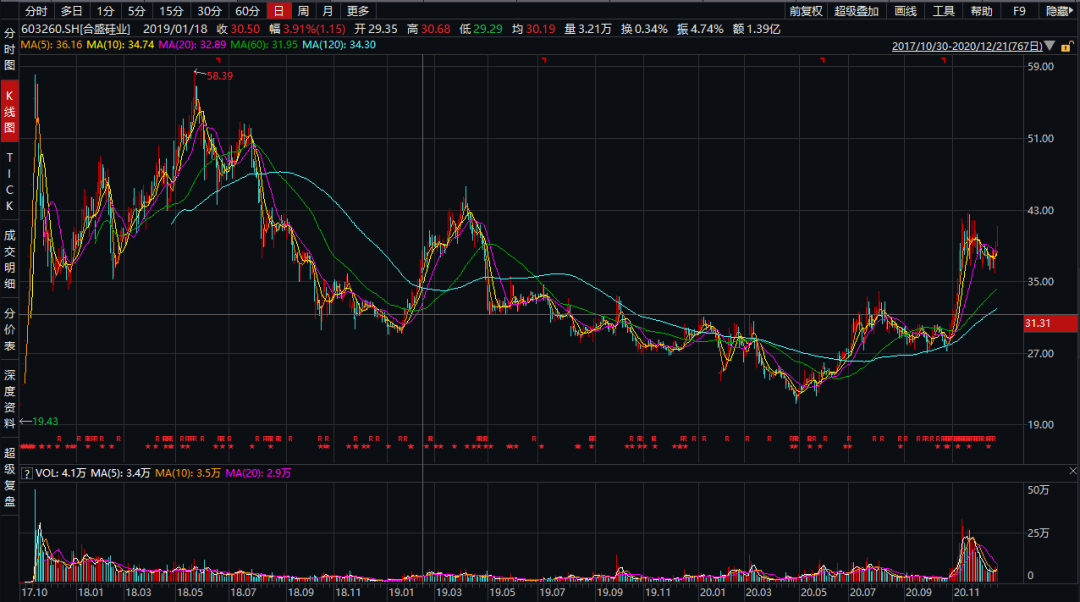Viewport: 1080px width, 602px height.
Task: Switch to 分时 intraday period
Action: click(x=36, y=11)
